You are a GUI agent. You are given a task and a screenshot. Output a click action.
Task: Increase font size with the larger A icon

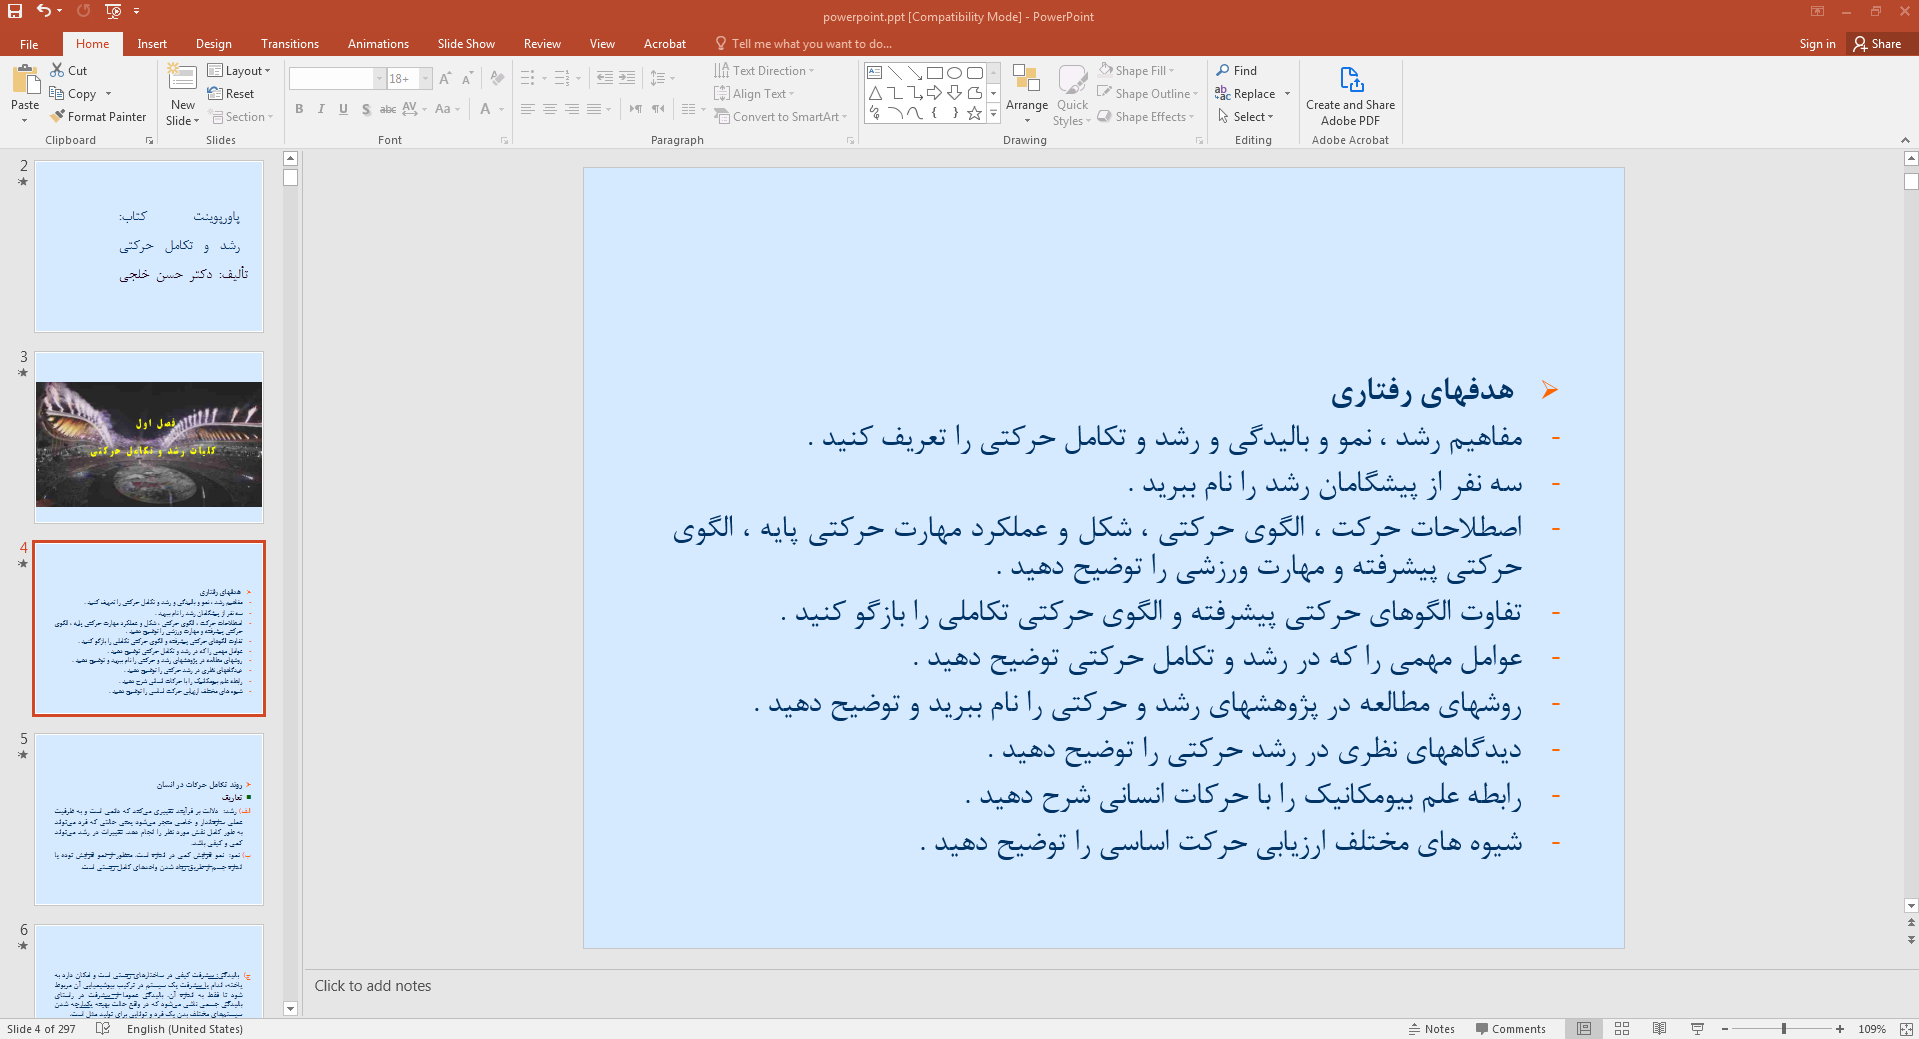point(445,78)
